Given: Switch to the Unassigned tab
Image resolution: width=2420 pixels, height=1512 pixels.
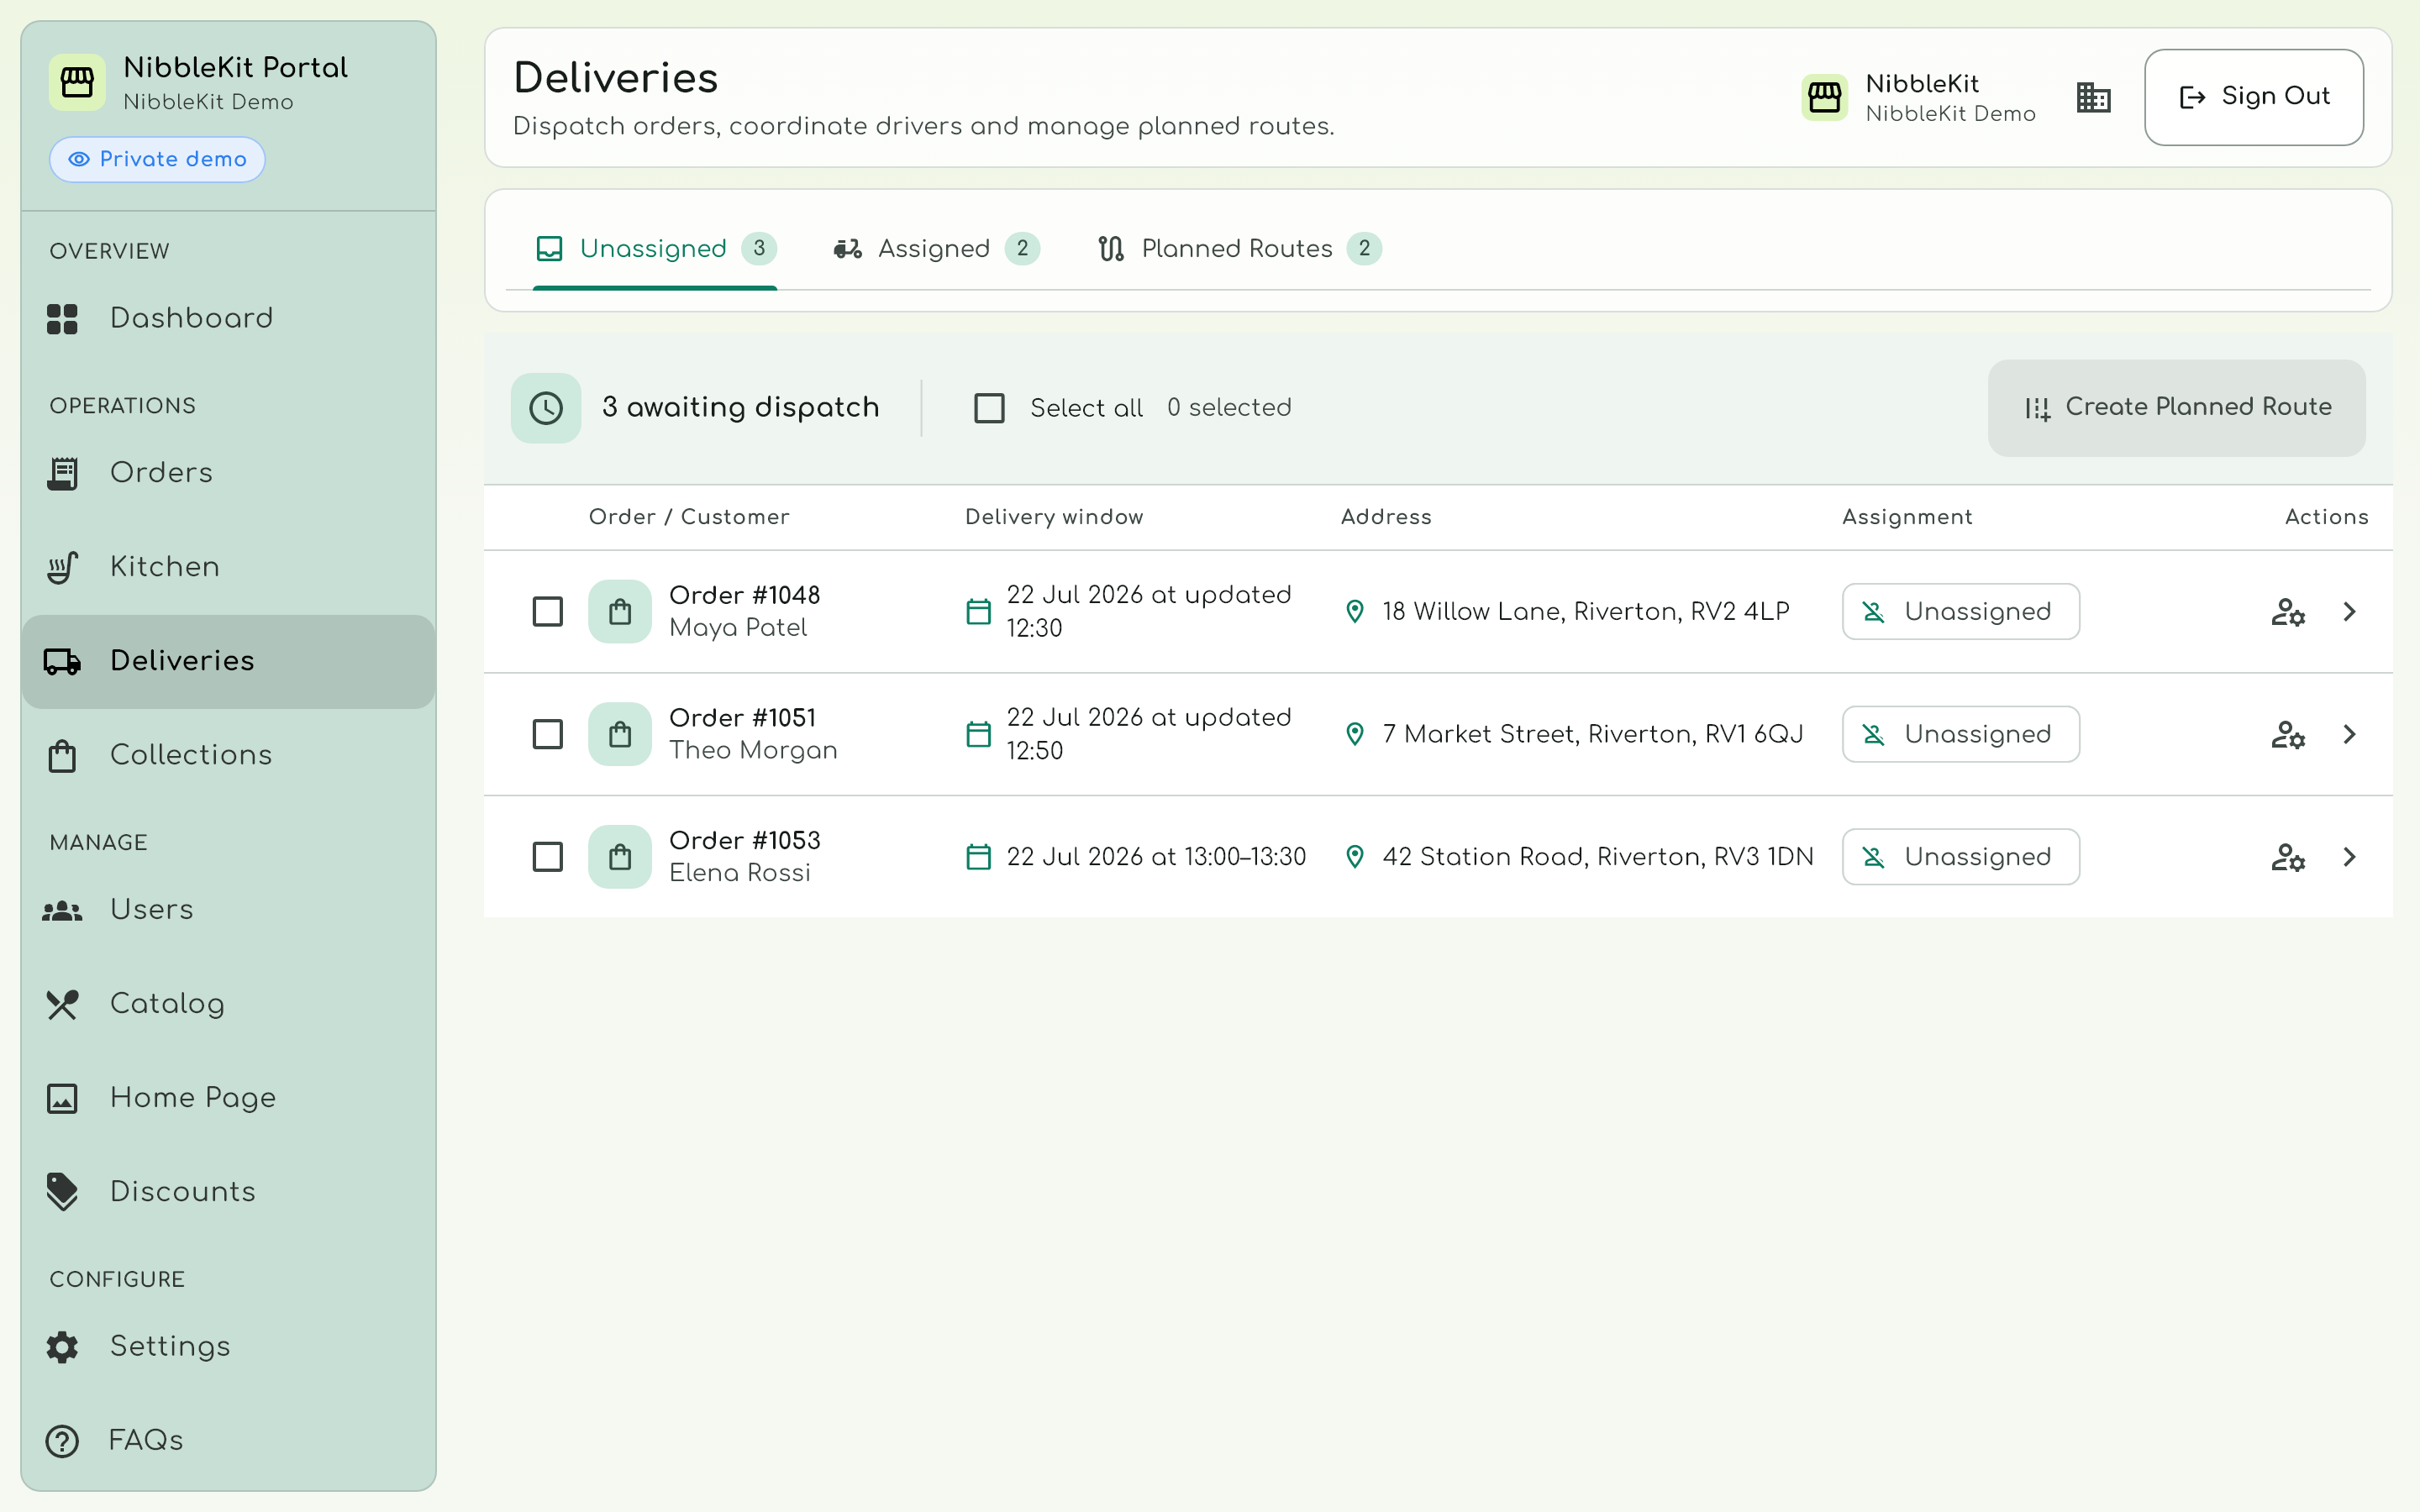Looking at the screenshot, I should point(655,249).
